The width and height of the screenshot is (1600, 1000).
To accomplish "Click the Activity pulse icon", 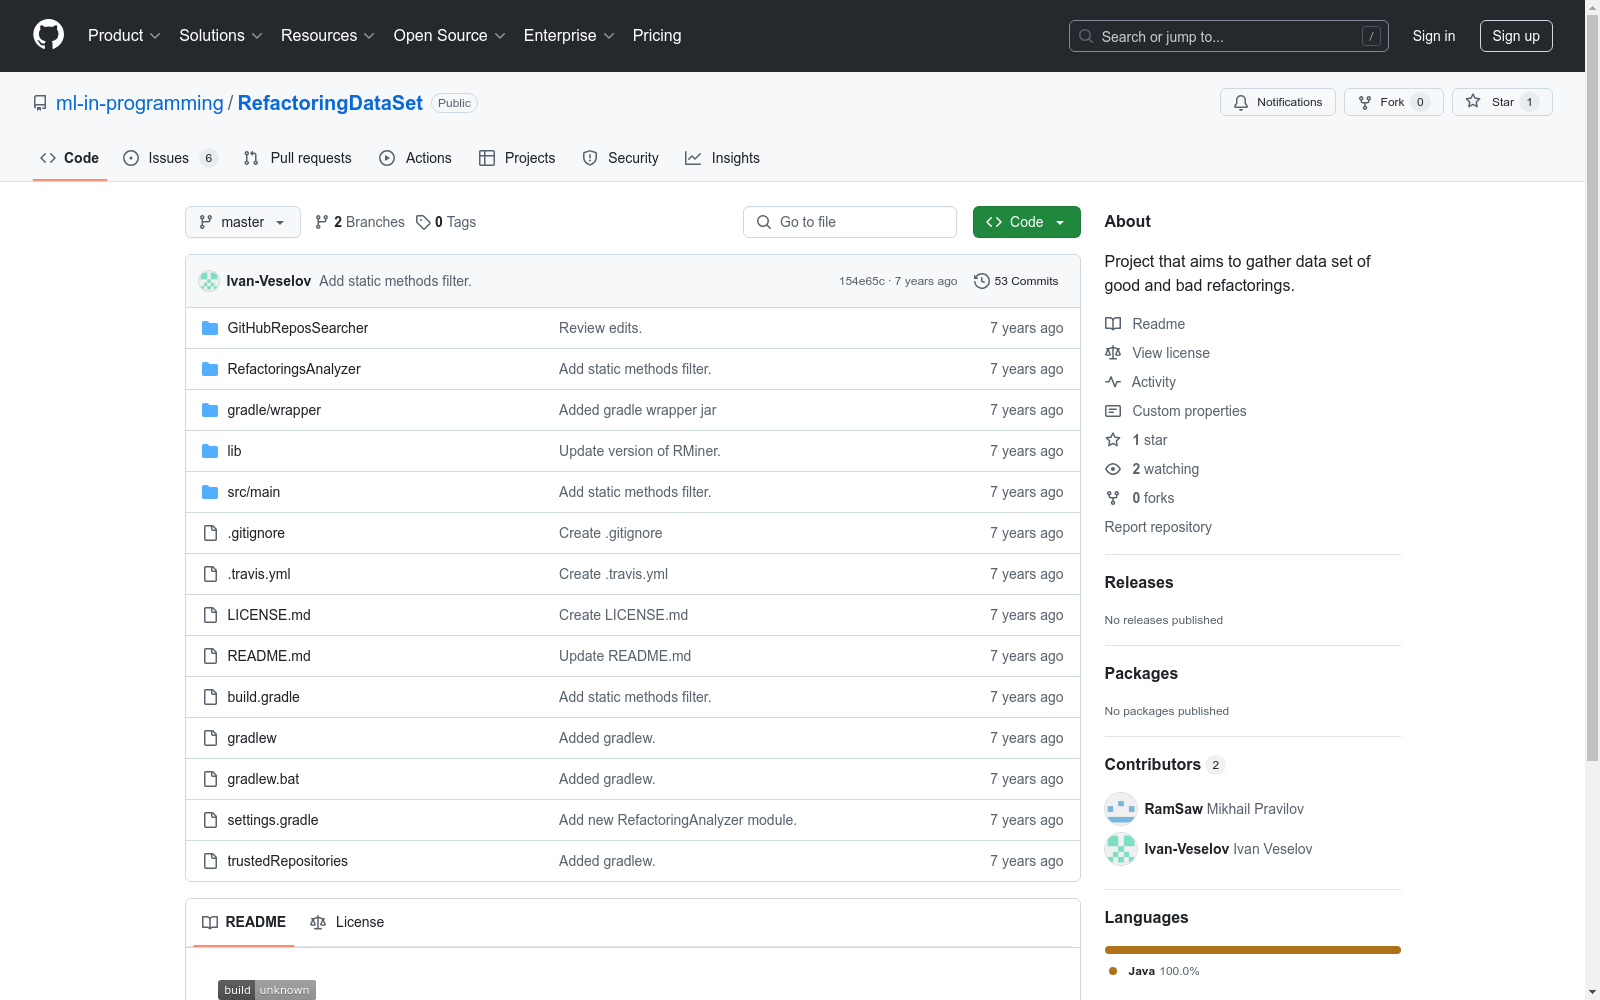I will click(1113, 382).
